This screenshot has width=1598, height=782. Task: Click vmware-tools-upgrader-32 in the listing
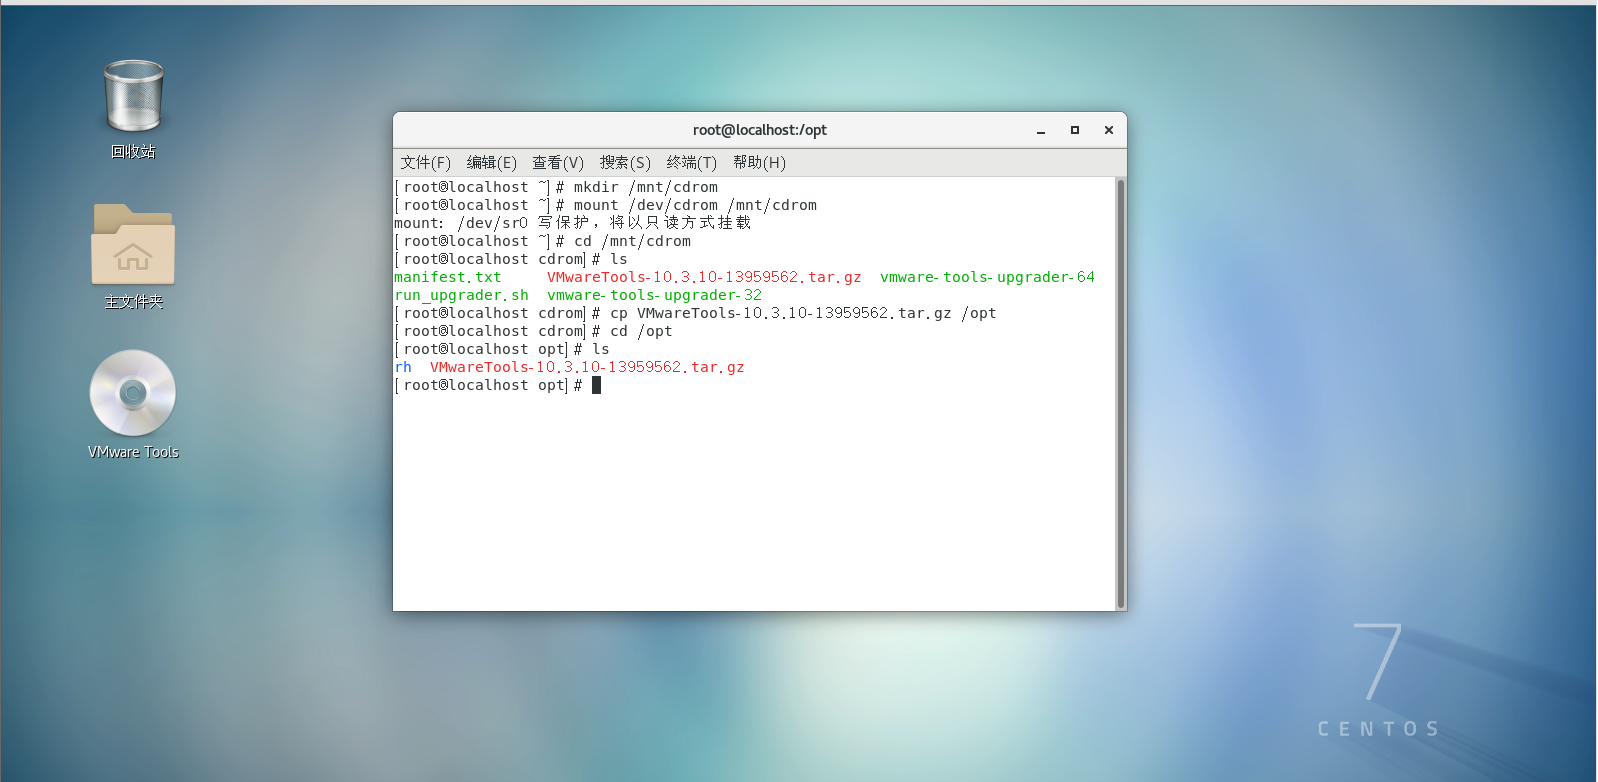[x=654, y=295]
